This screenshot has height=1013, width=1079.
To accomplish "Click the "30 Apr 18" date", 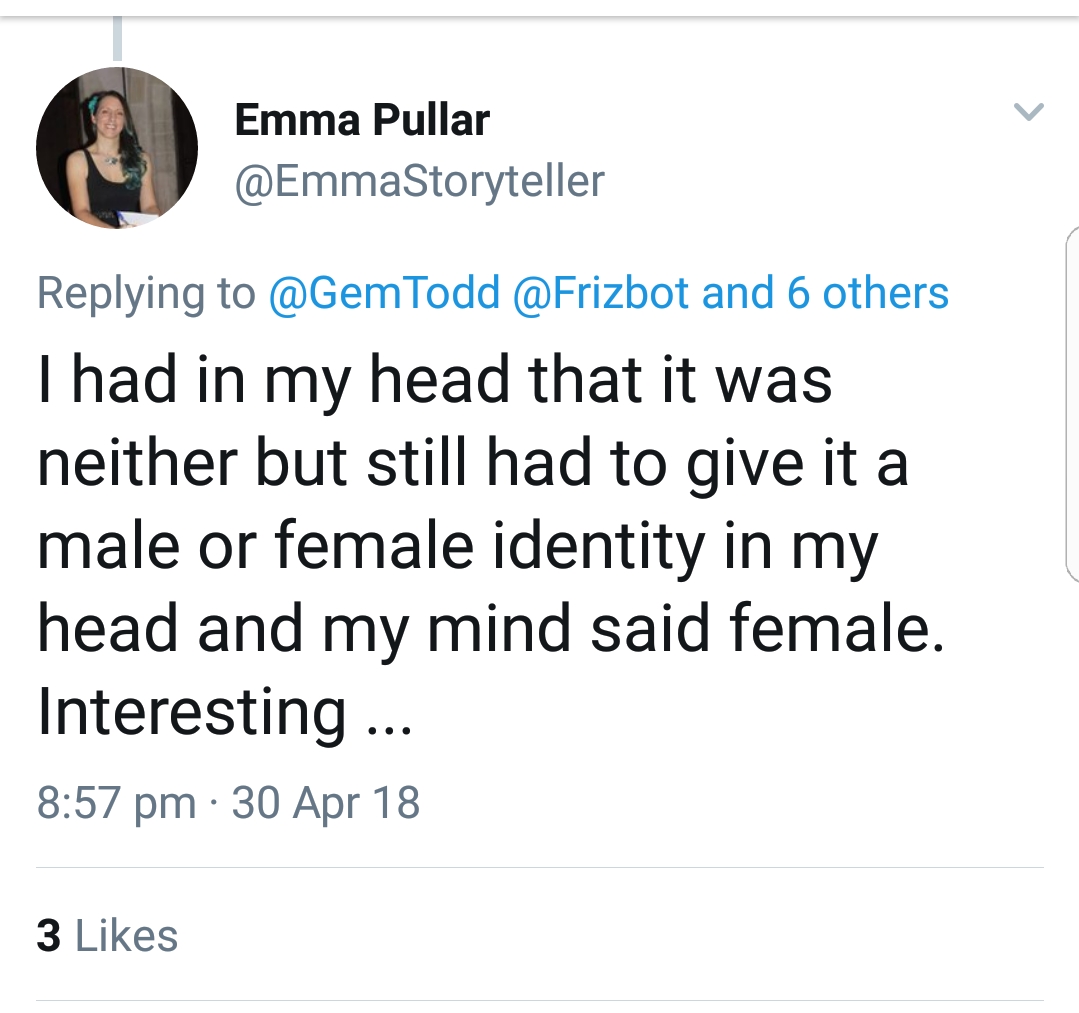I will click(x=326, y=803).
